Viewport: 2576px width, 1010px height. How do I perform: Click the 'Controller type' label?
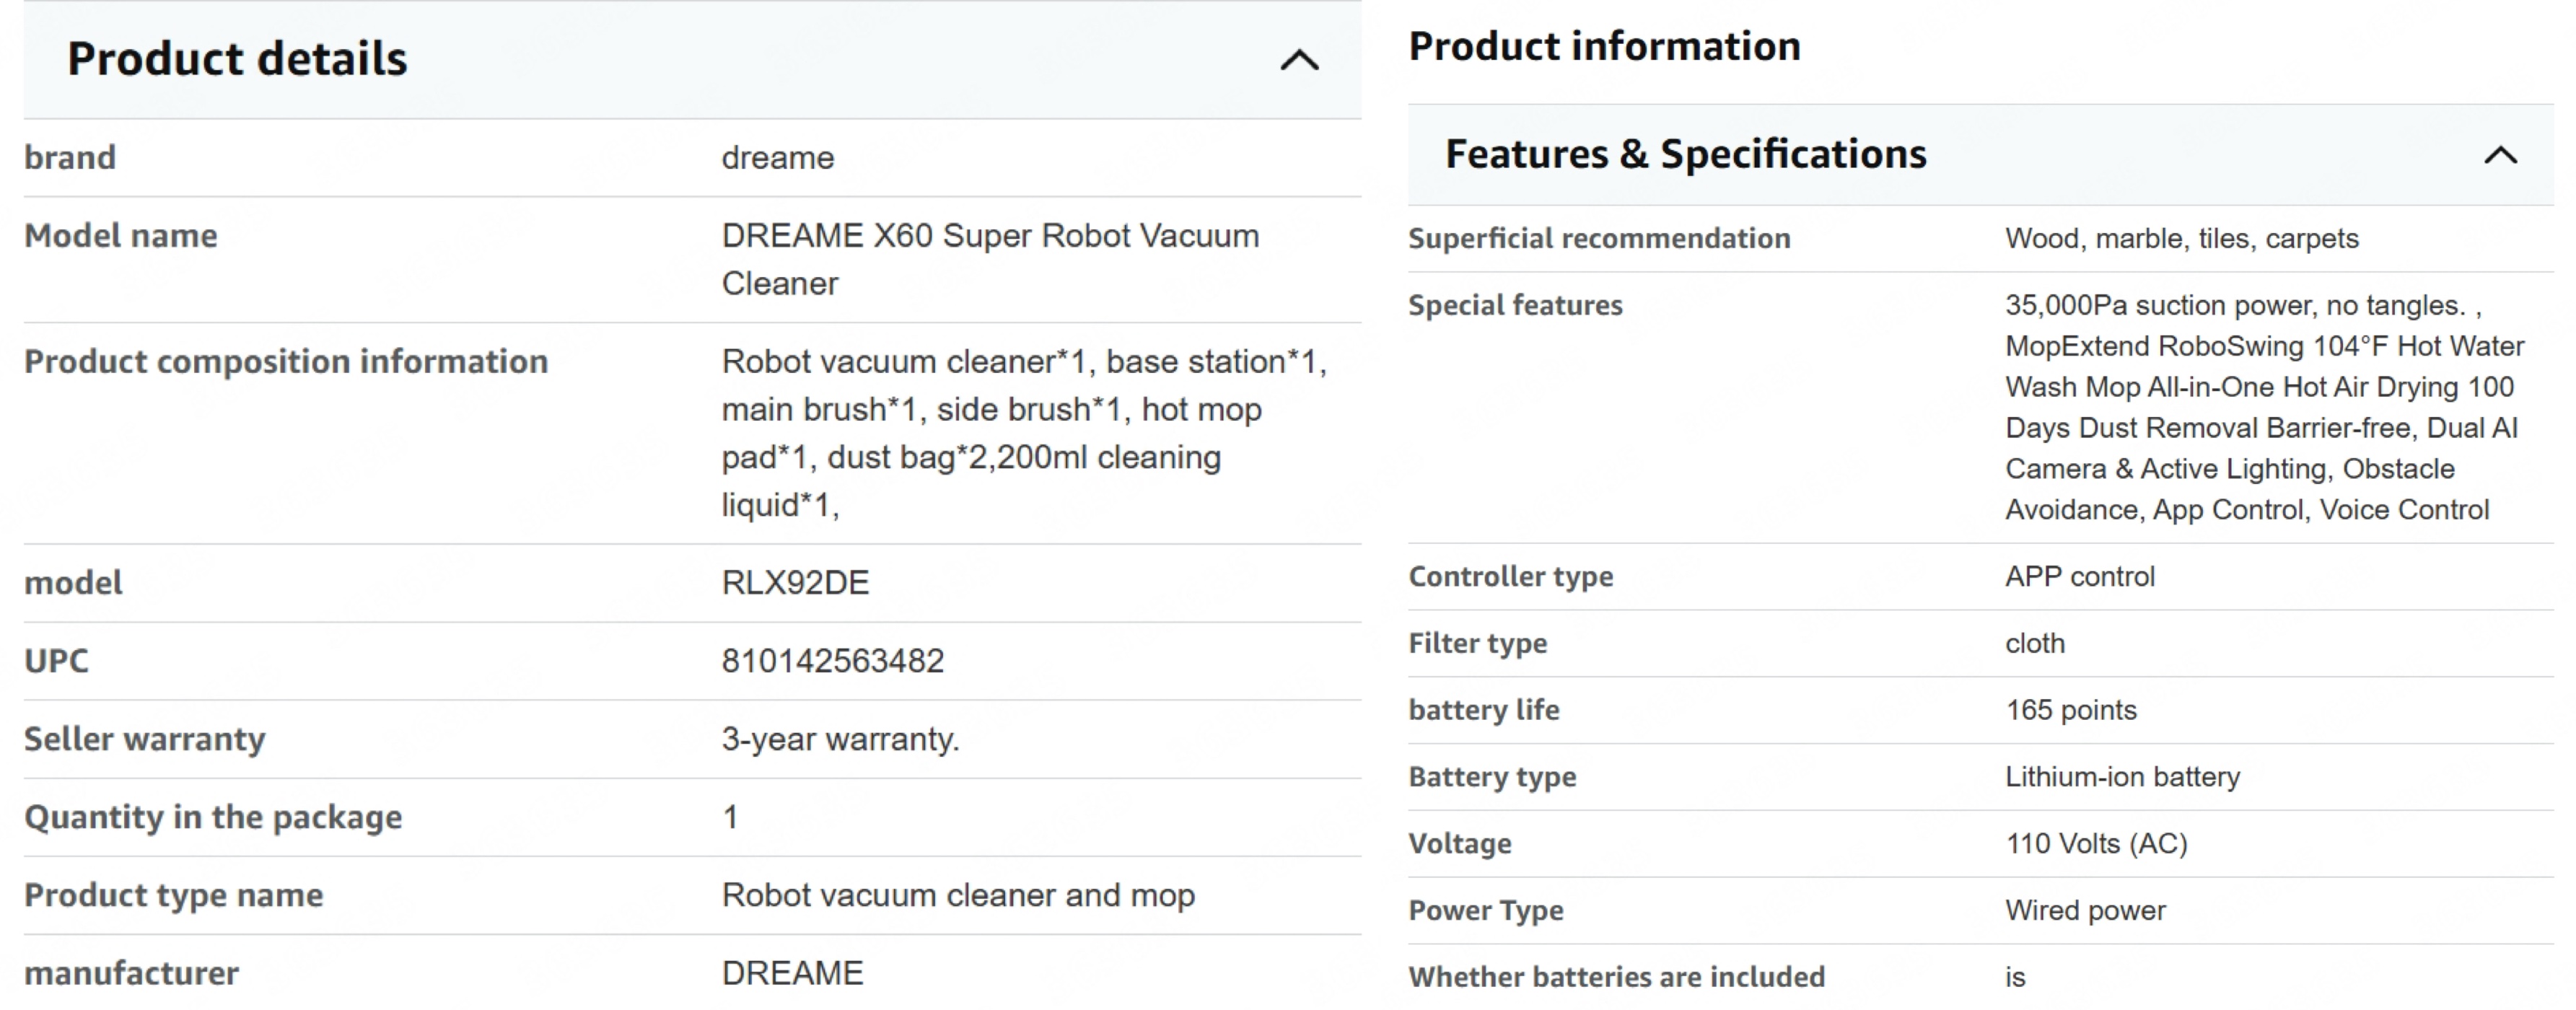[1511, 576]
